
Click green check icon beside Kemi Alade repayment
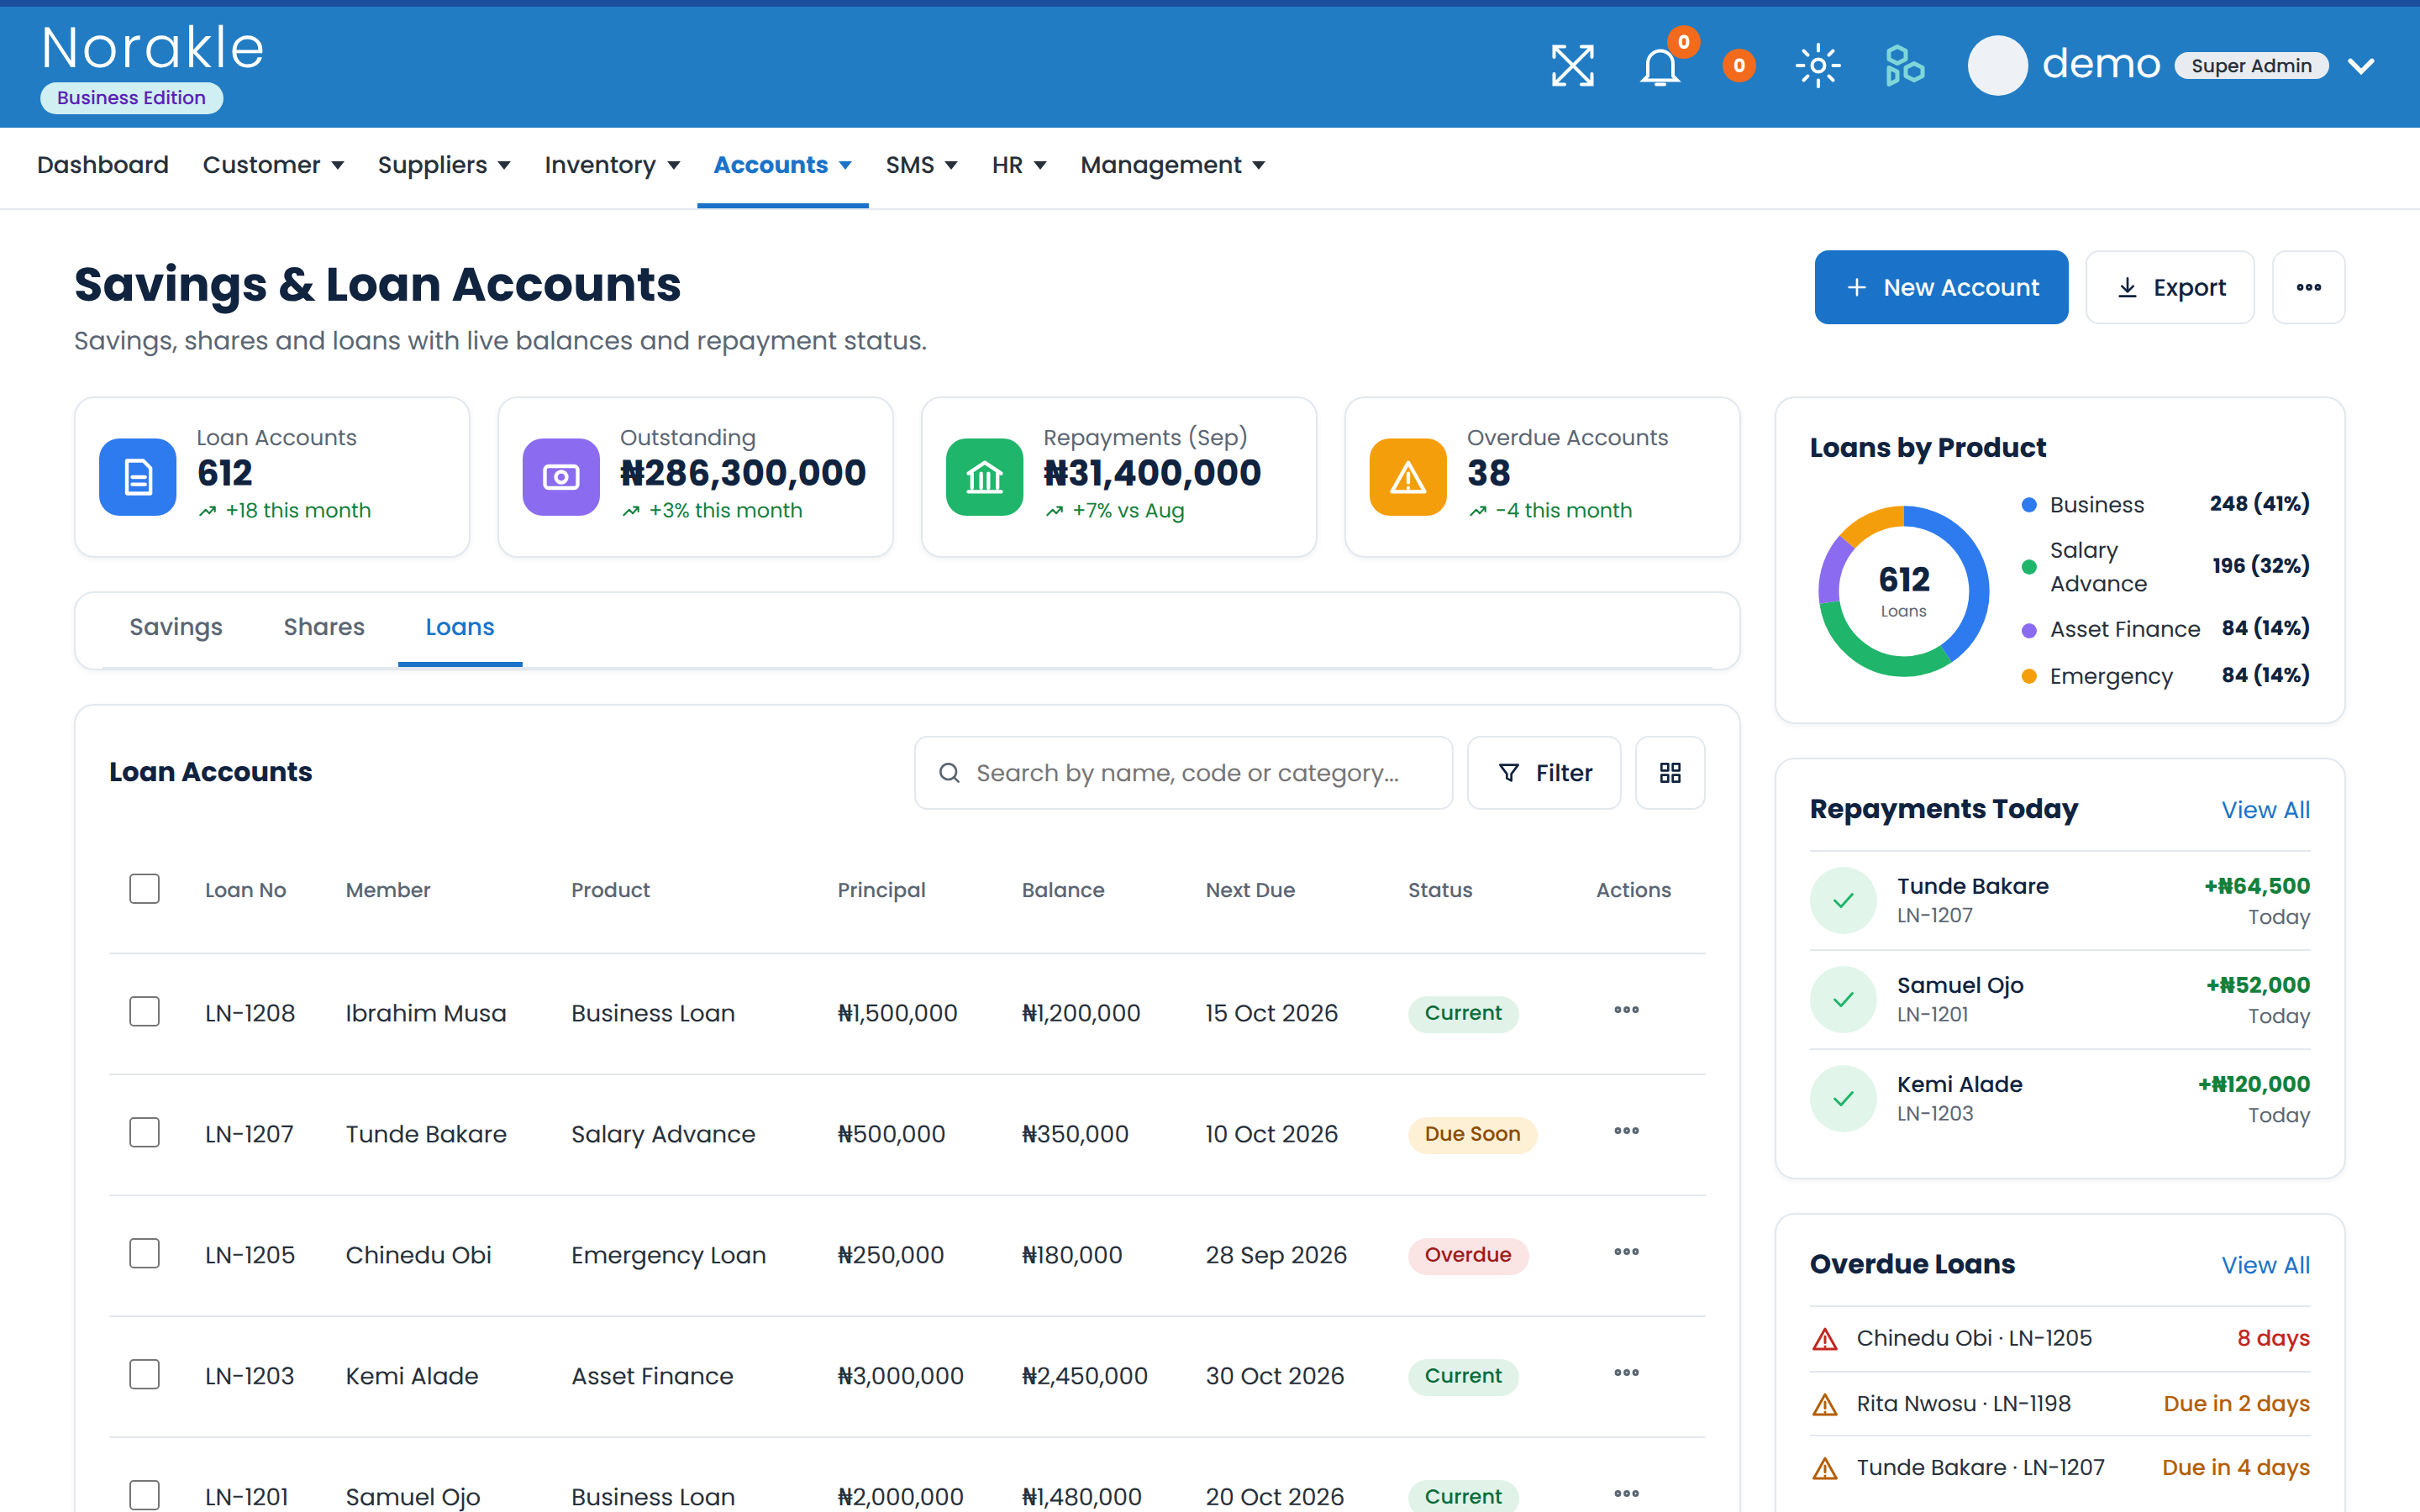pyautogui.click(x=1843, y=1098)
